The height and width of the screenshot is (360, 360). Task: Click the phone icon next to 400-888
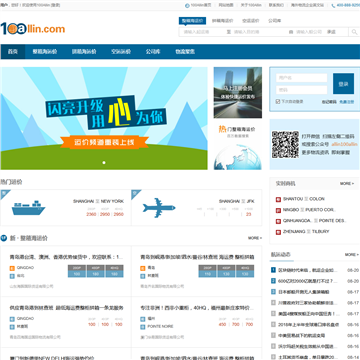tap(333, 6)
